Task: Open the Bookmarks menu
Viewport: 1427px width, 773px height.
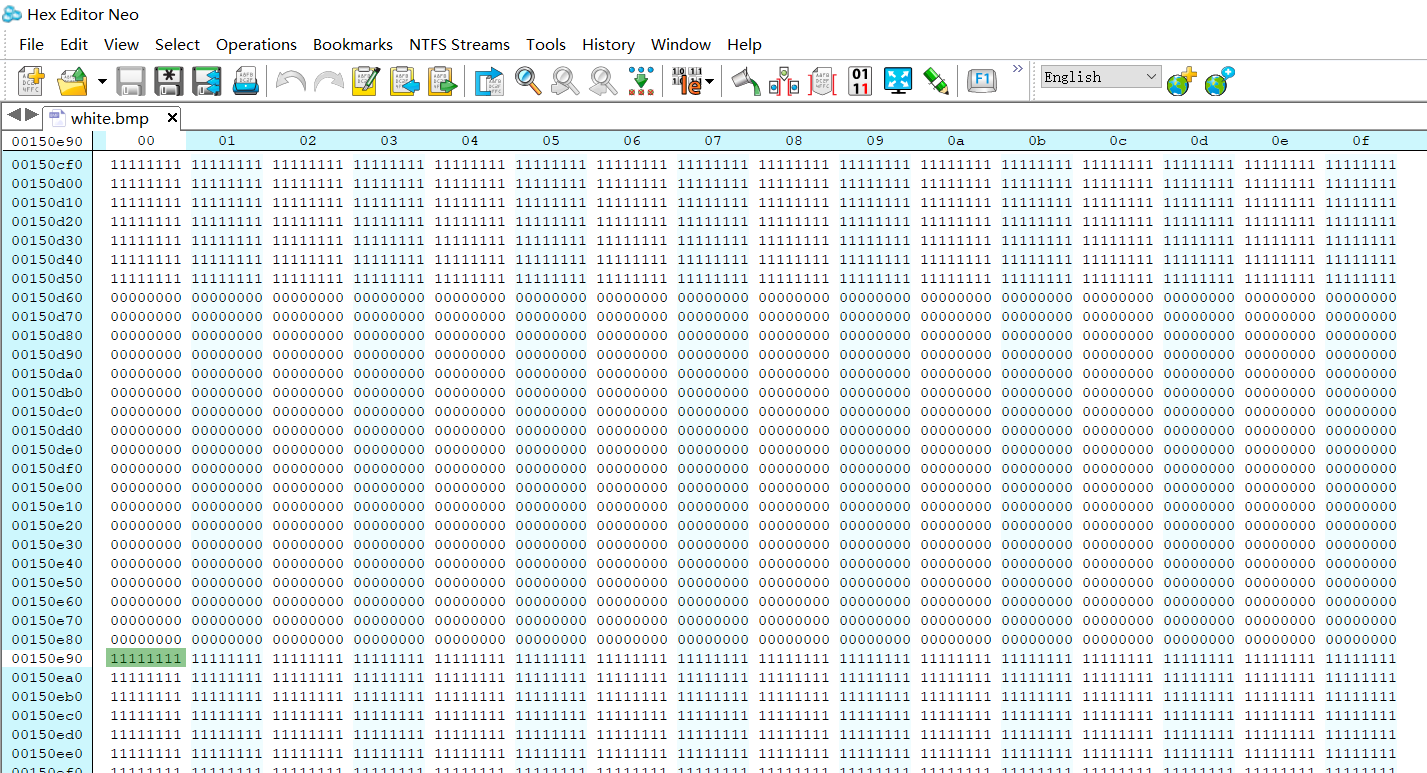Action: tap(353, 44)
